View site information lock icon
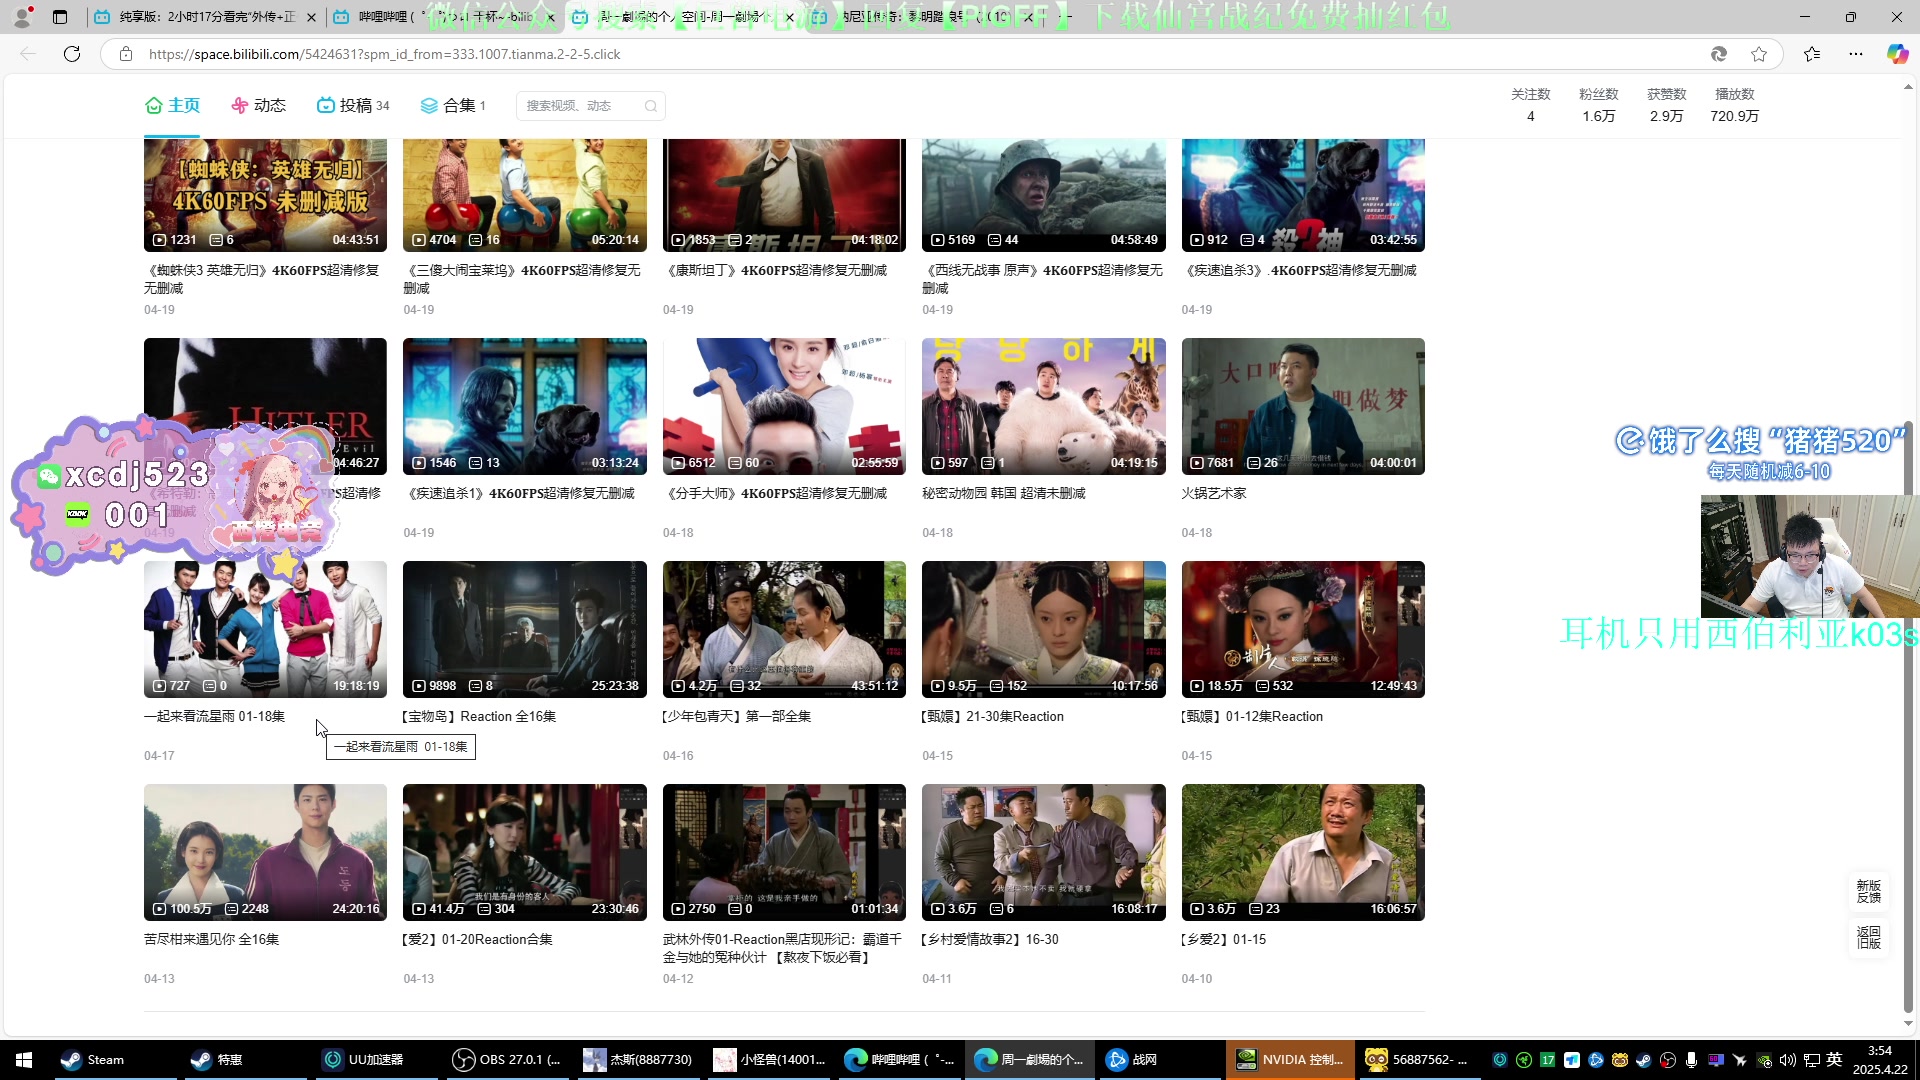The image size is (1920, 1080). coord(126,54)
